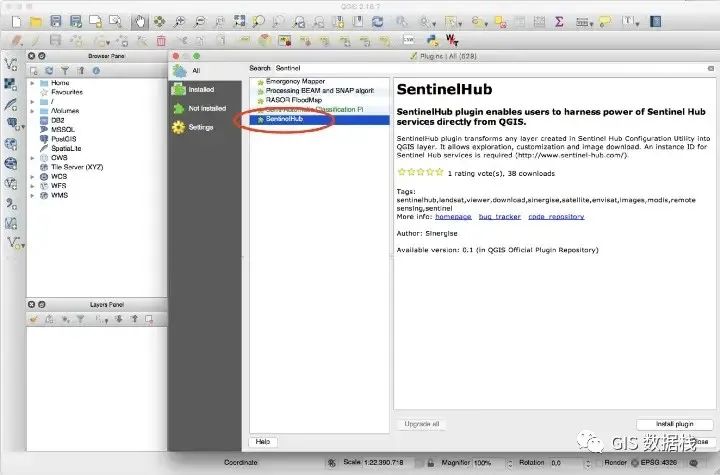Expand the / root folder in Browser
This screenshot has height=475, width=720.
click(32, 102)
